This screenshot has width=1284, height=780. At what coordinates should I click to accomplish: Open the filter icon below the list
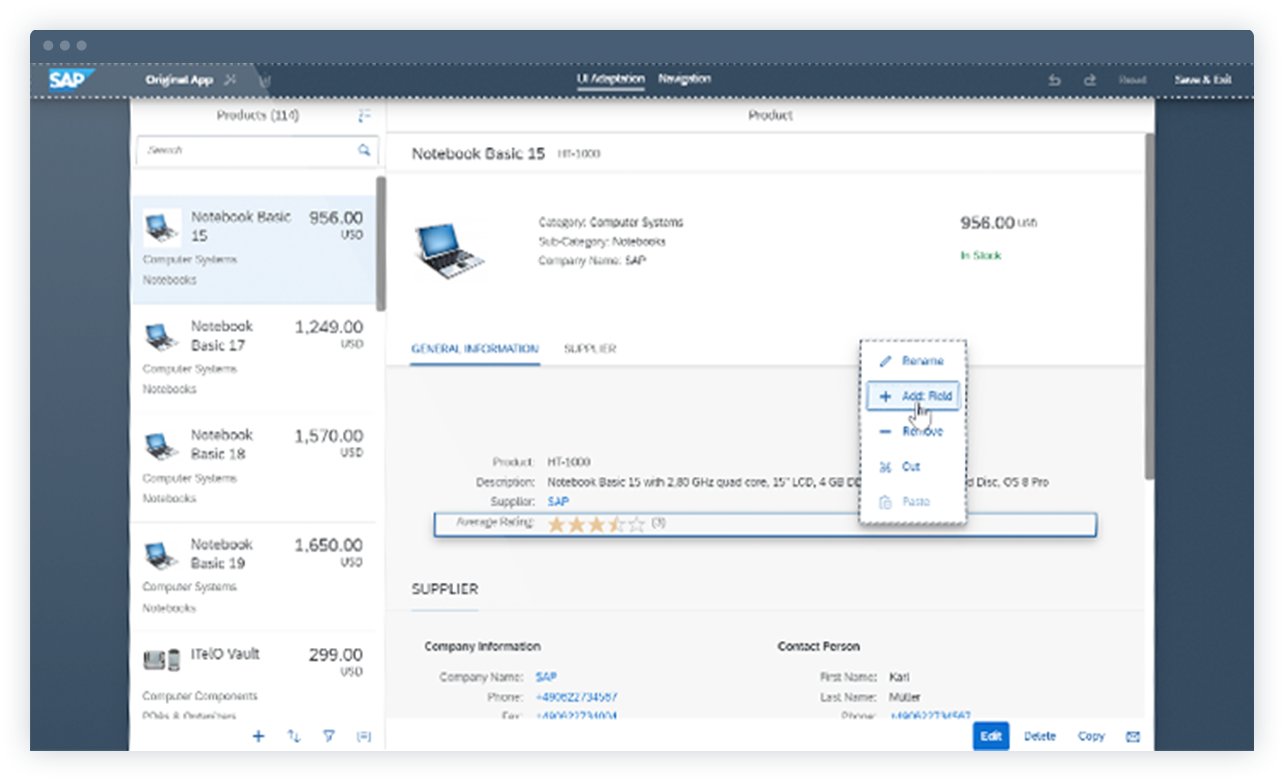click(x=328, y=736)
